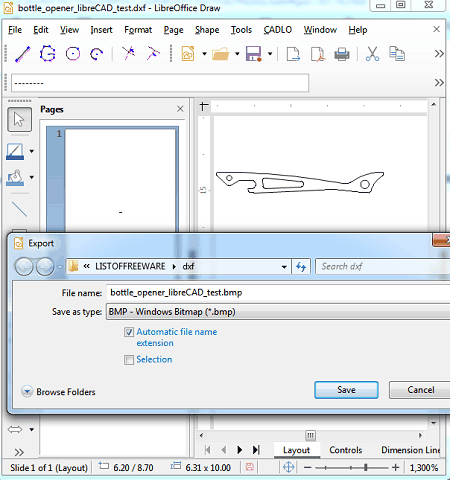Click the File name input field
The width and height of the screenshot is (450, 480).
click(278, 293)
